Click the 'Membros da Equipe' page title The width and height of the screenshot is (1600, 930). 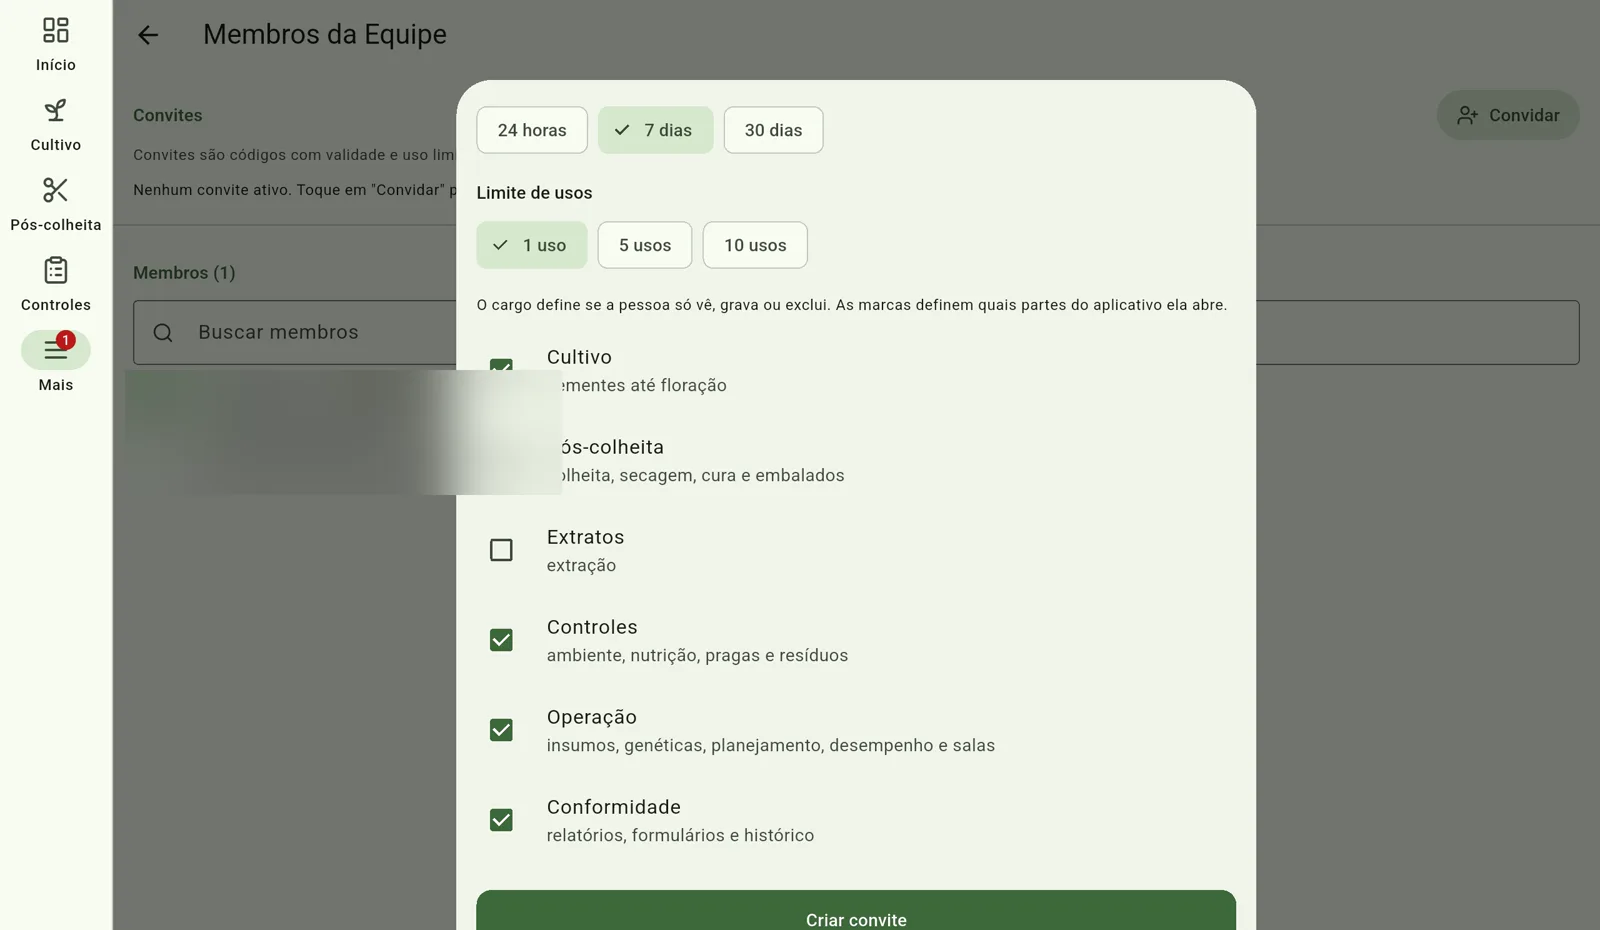(x=325, y=34)
